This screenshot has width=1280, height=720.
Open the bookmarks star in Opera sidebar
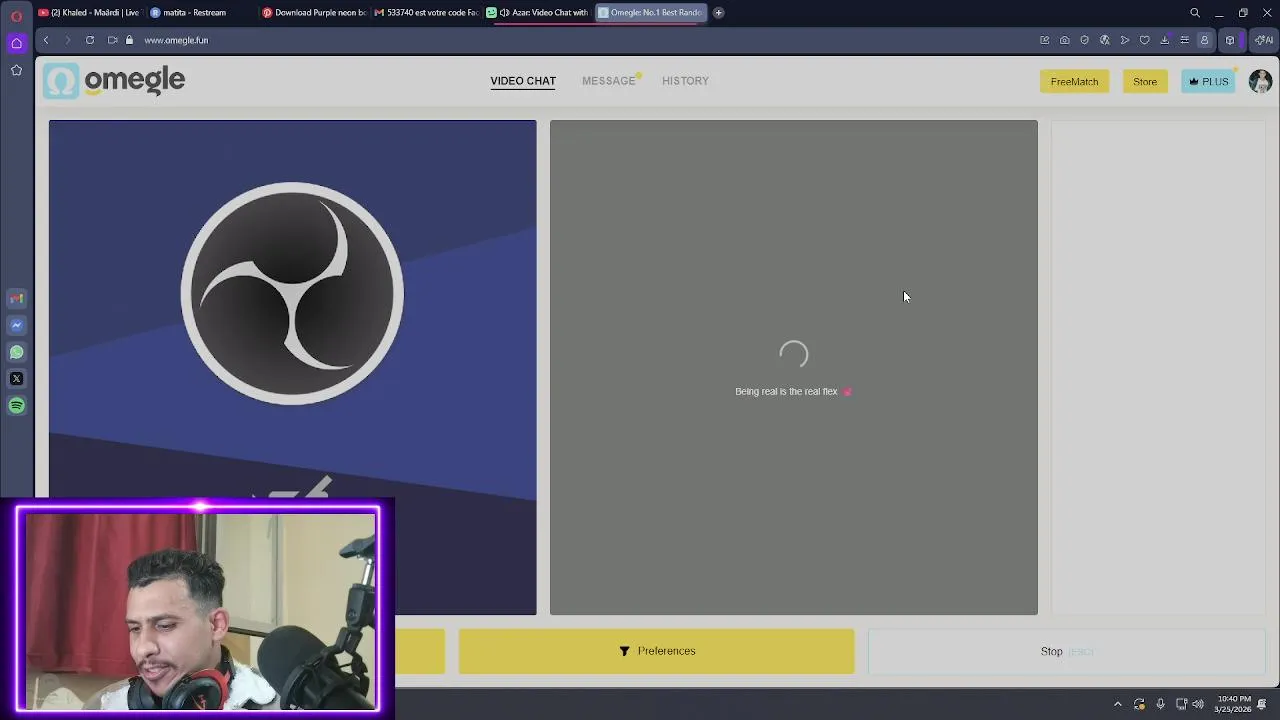pyautogui.click(x=16, y=70)
